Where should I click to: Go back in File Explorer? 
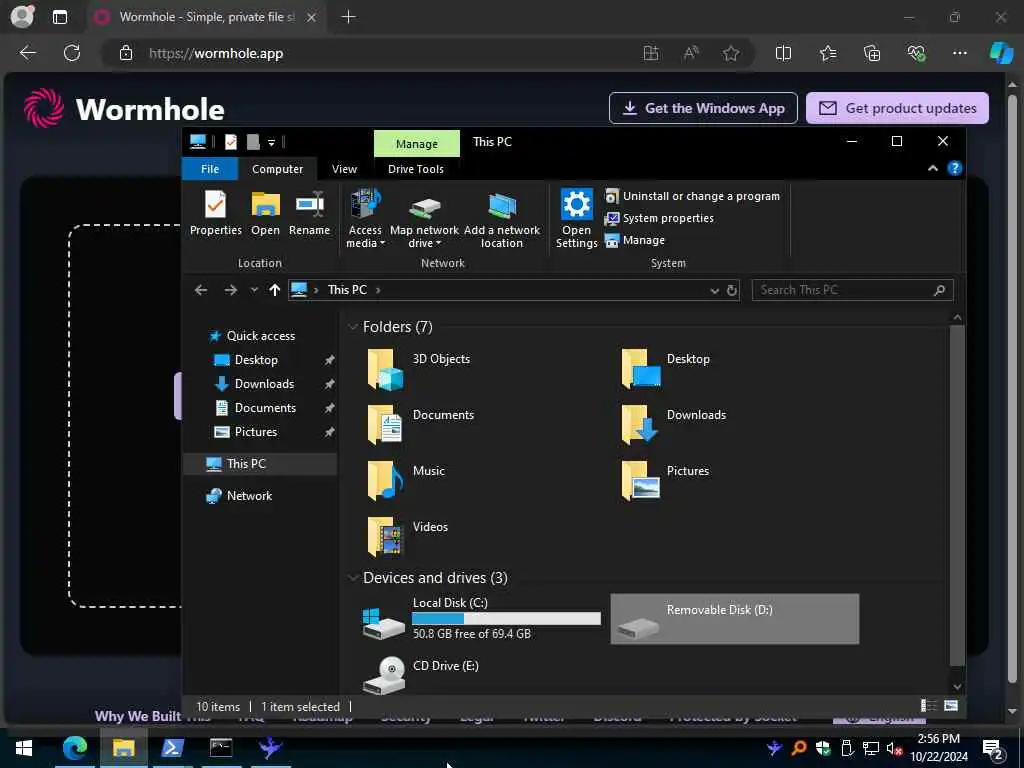201,290
